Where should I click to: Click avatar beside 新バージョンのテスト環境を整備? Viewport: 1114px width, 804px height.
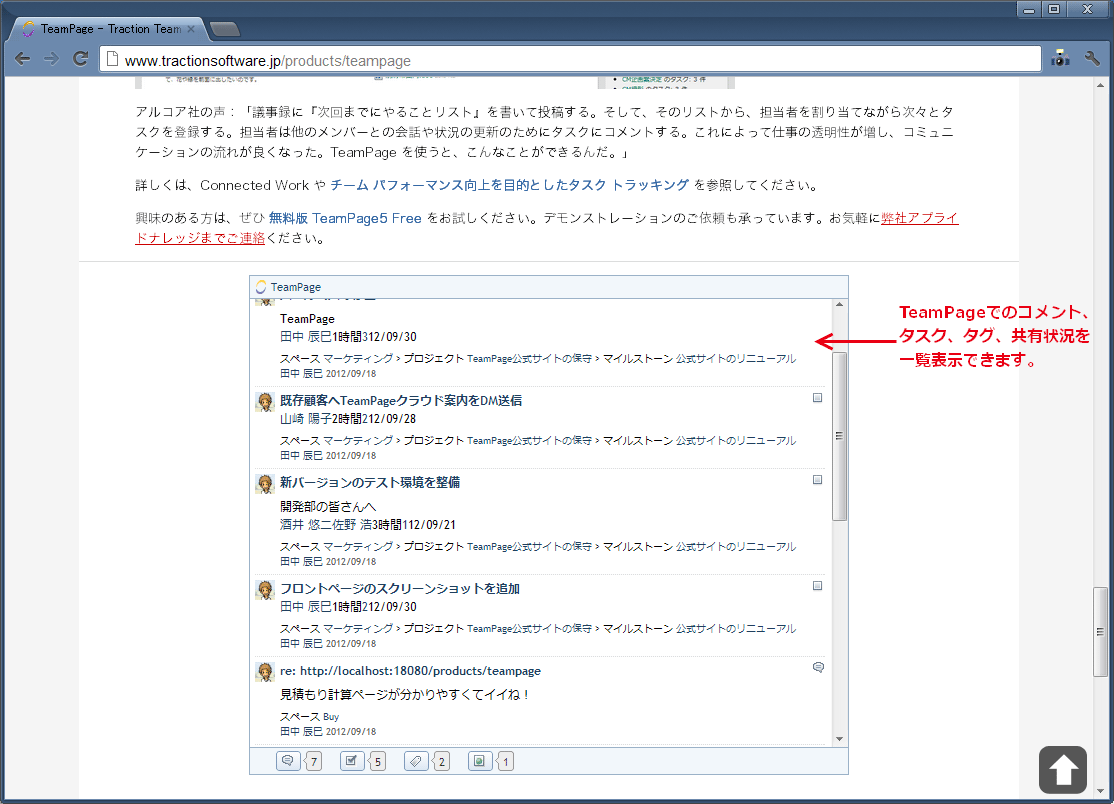pyautogui.click(x=265, y=484)
